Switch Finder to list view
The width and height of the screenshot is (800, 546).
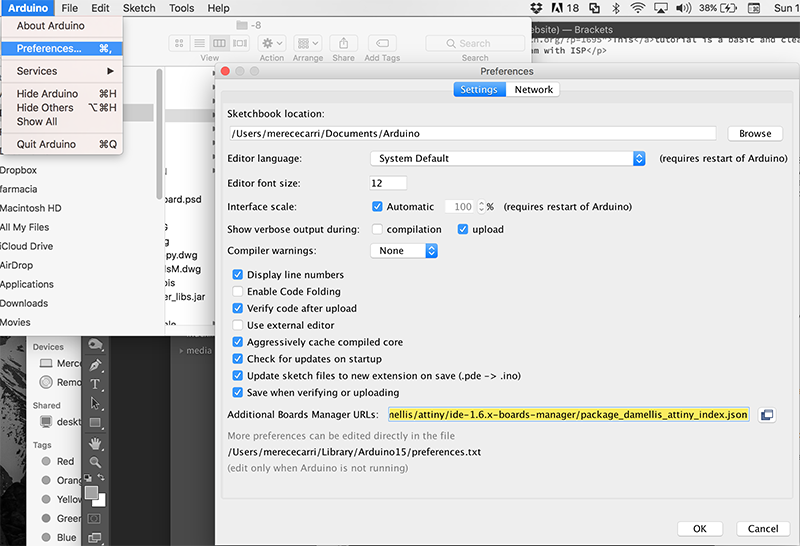click(199, 43)
